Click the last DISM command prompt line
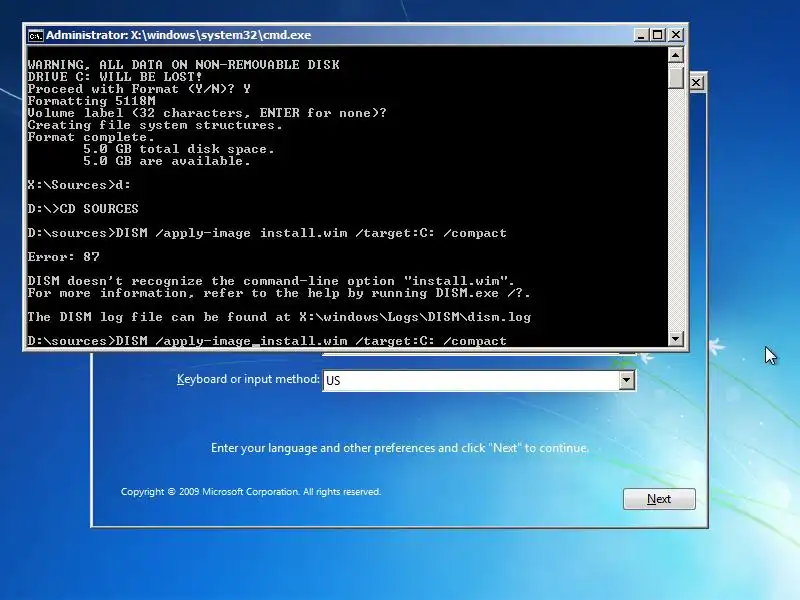Screen dimensions: 800x600 coord(267,340)
